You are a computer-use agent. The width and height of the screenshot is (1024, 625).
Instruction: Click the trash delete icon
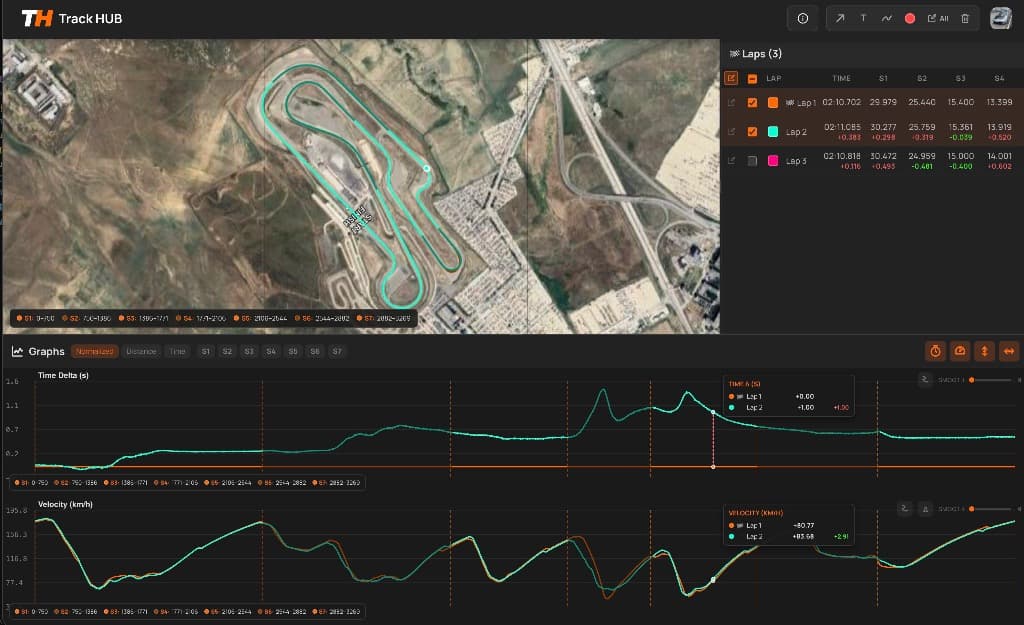(x=964, y=18)
